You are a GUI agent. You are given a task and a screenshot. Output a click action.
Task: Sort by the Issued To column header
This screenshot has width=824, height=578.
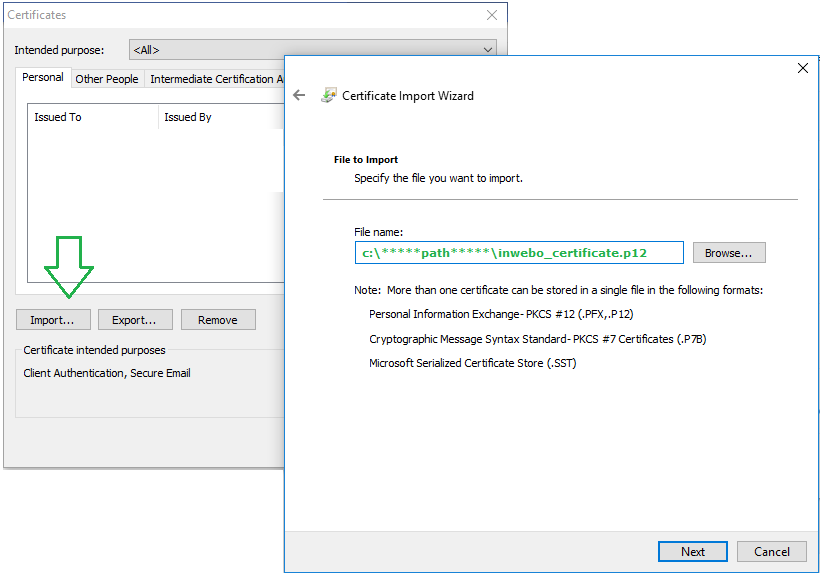[92, 117]
